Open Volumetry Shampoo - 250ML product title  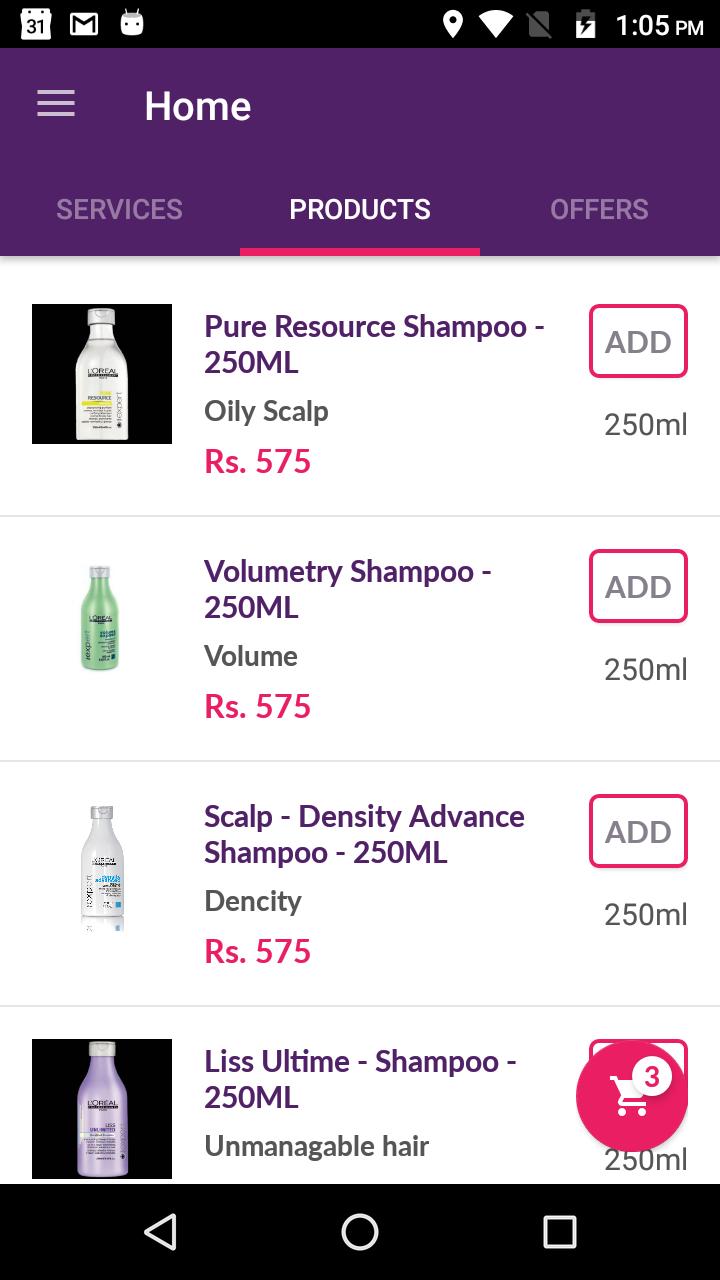coord(348,589)
